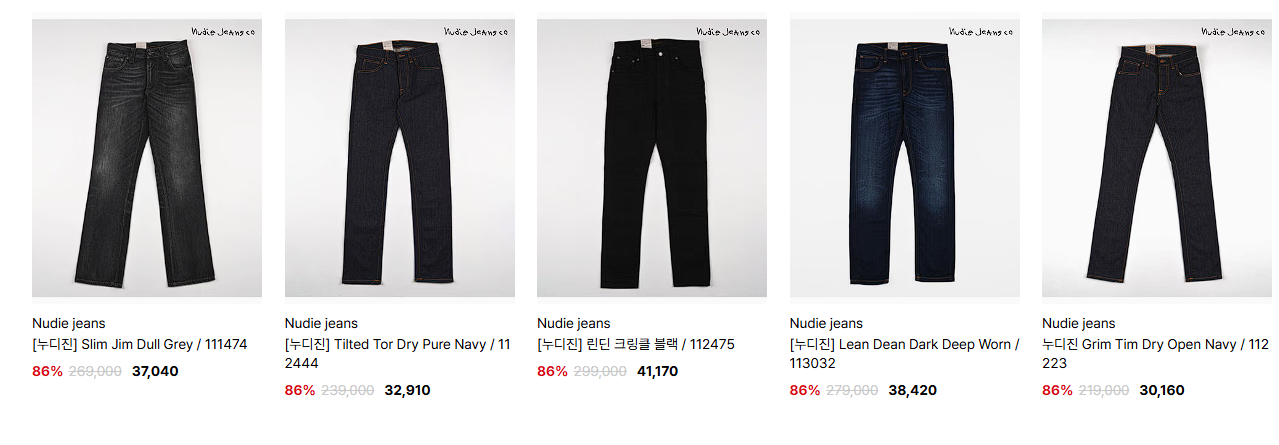Click Nudie jeans brand above 린딘 크링클 블랙
The image size is (1279, 445).
pos(574,323)
